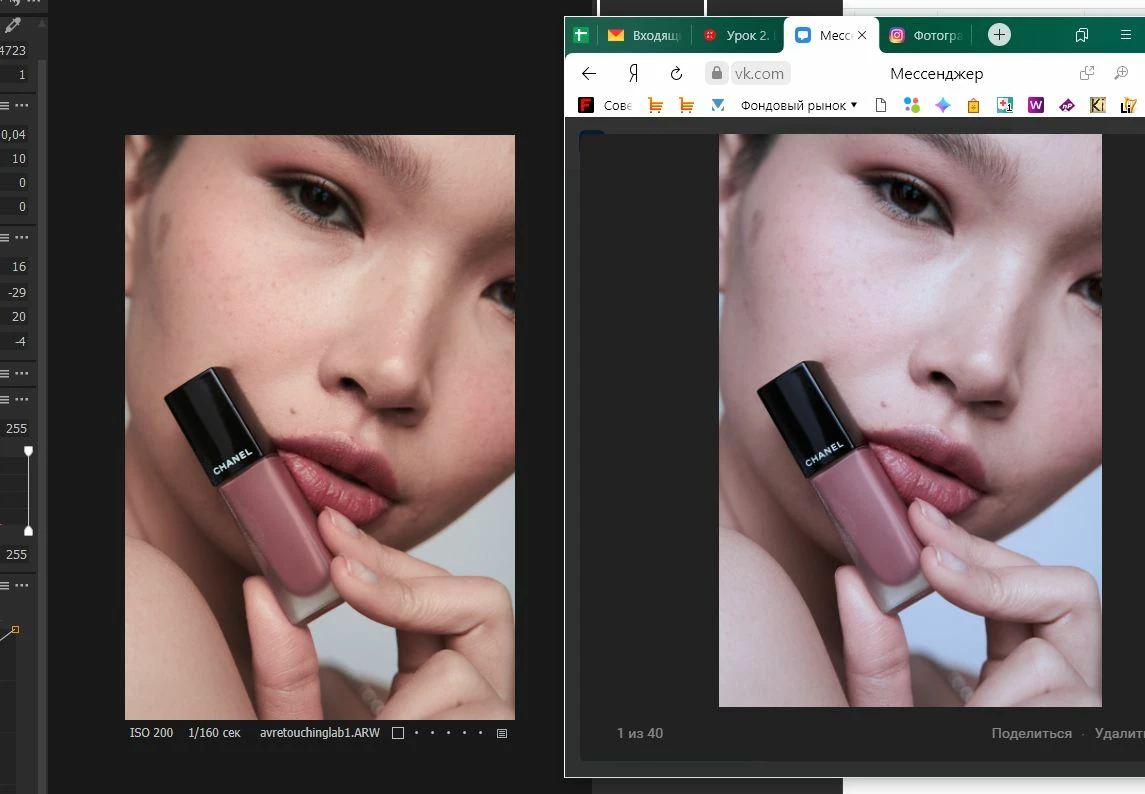This screenshot has width=1145, height=794.
Task: Click the metadata list icon beside avretouchinglab1.ARW
Action: (x=502, y=733)
